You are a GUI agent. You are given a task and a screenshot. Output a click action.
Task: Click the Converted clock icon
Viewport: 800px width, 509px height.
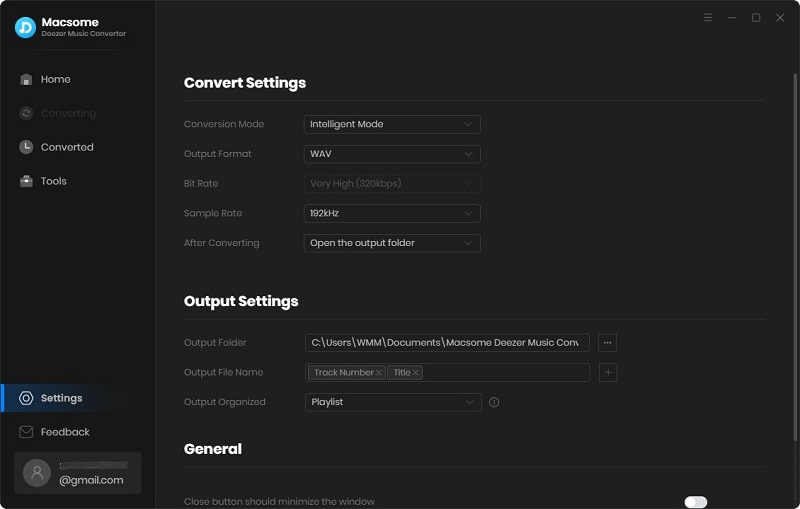26,147
